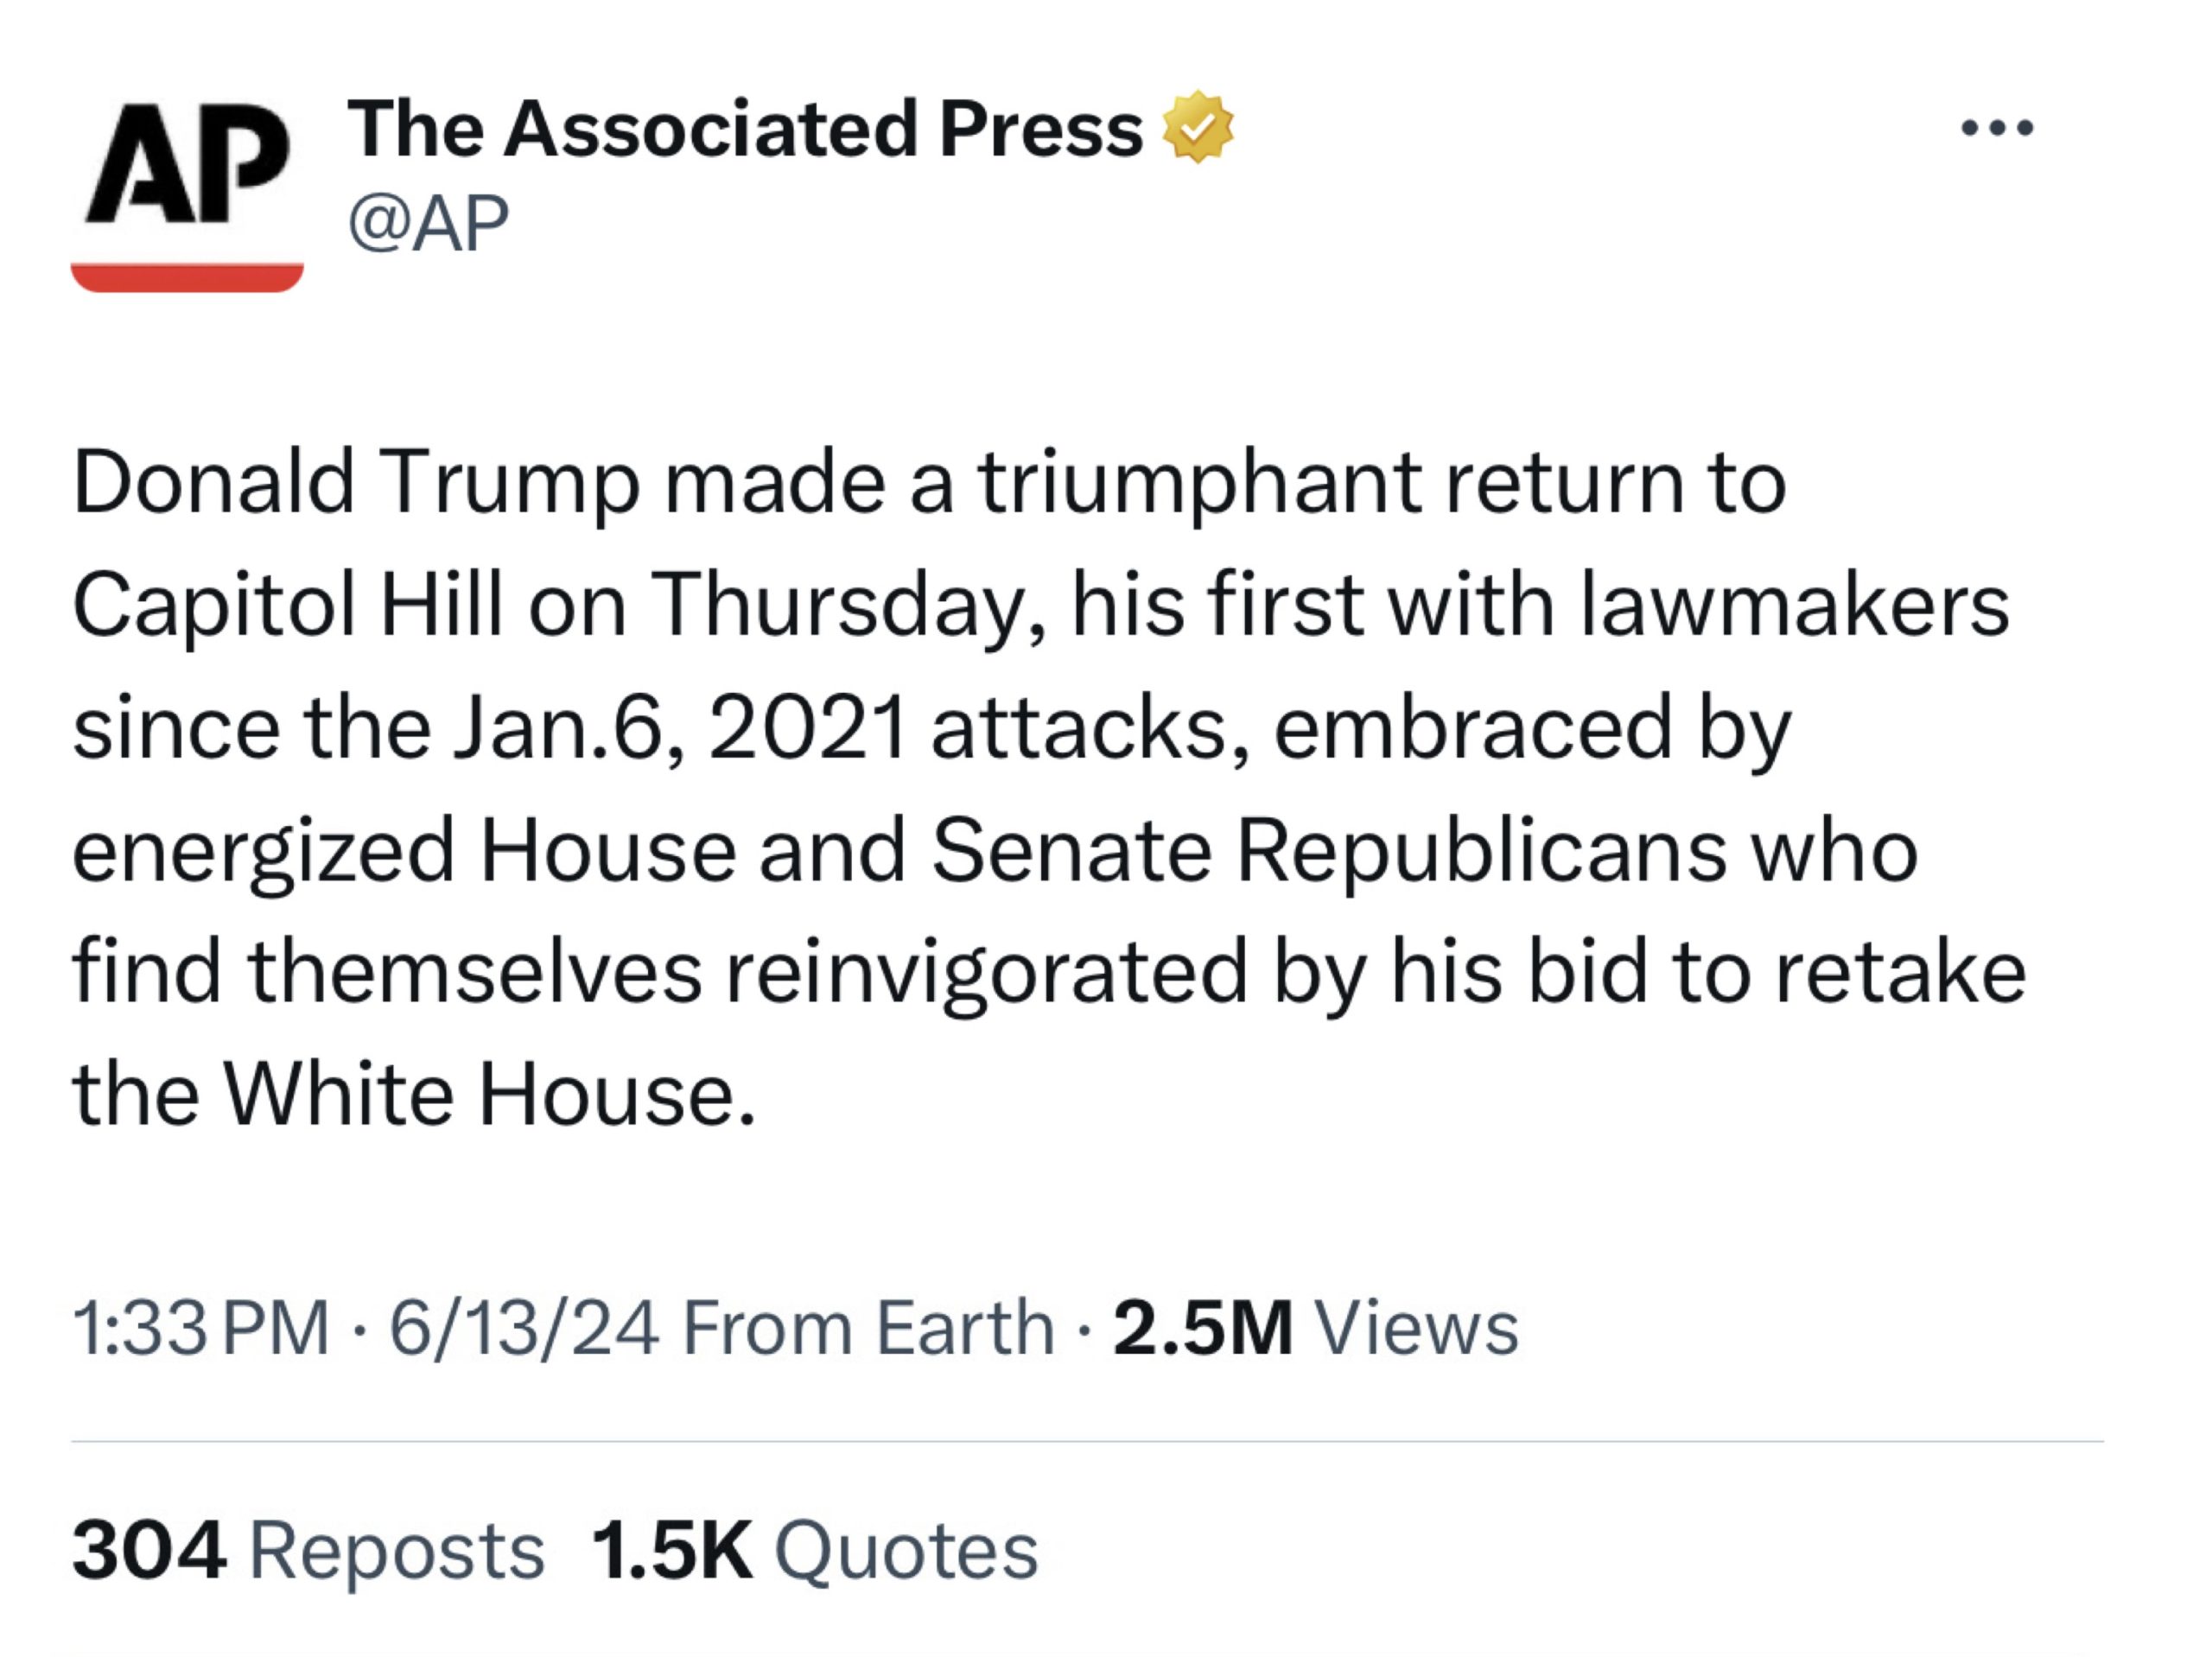This screenshot has height=1657, width=2212.
Task: Click the White House text in tweet
Action: (488, 1095)
